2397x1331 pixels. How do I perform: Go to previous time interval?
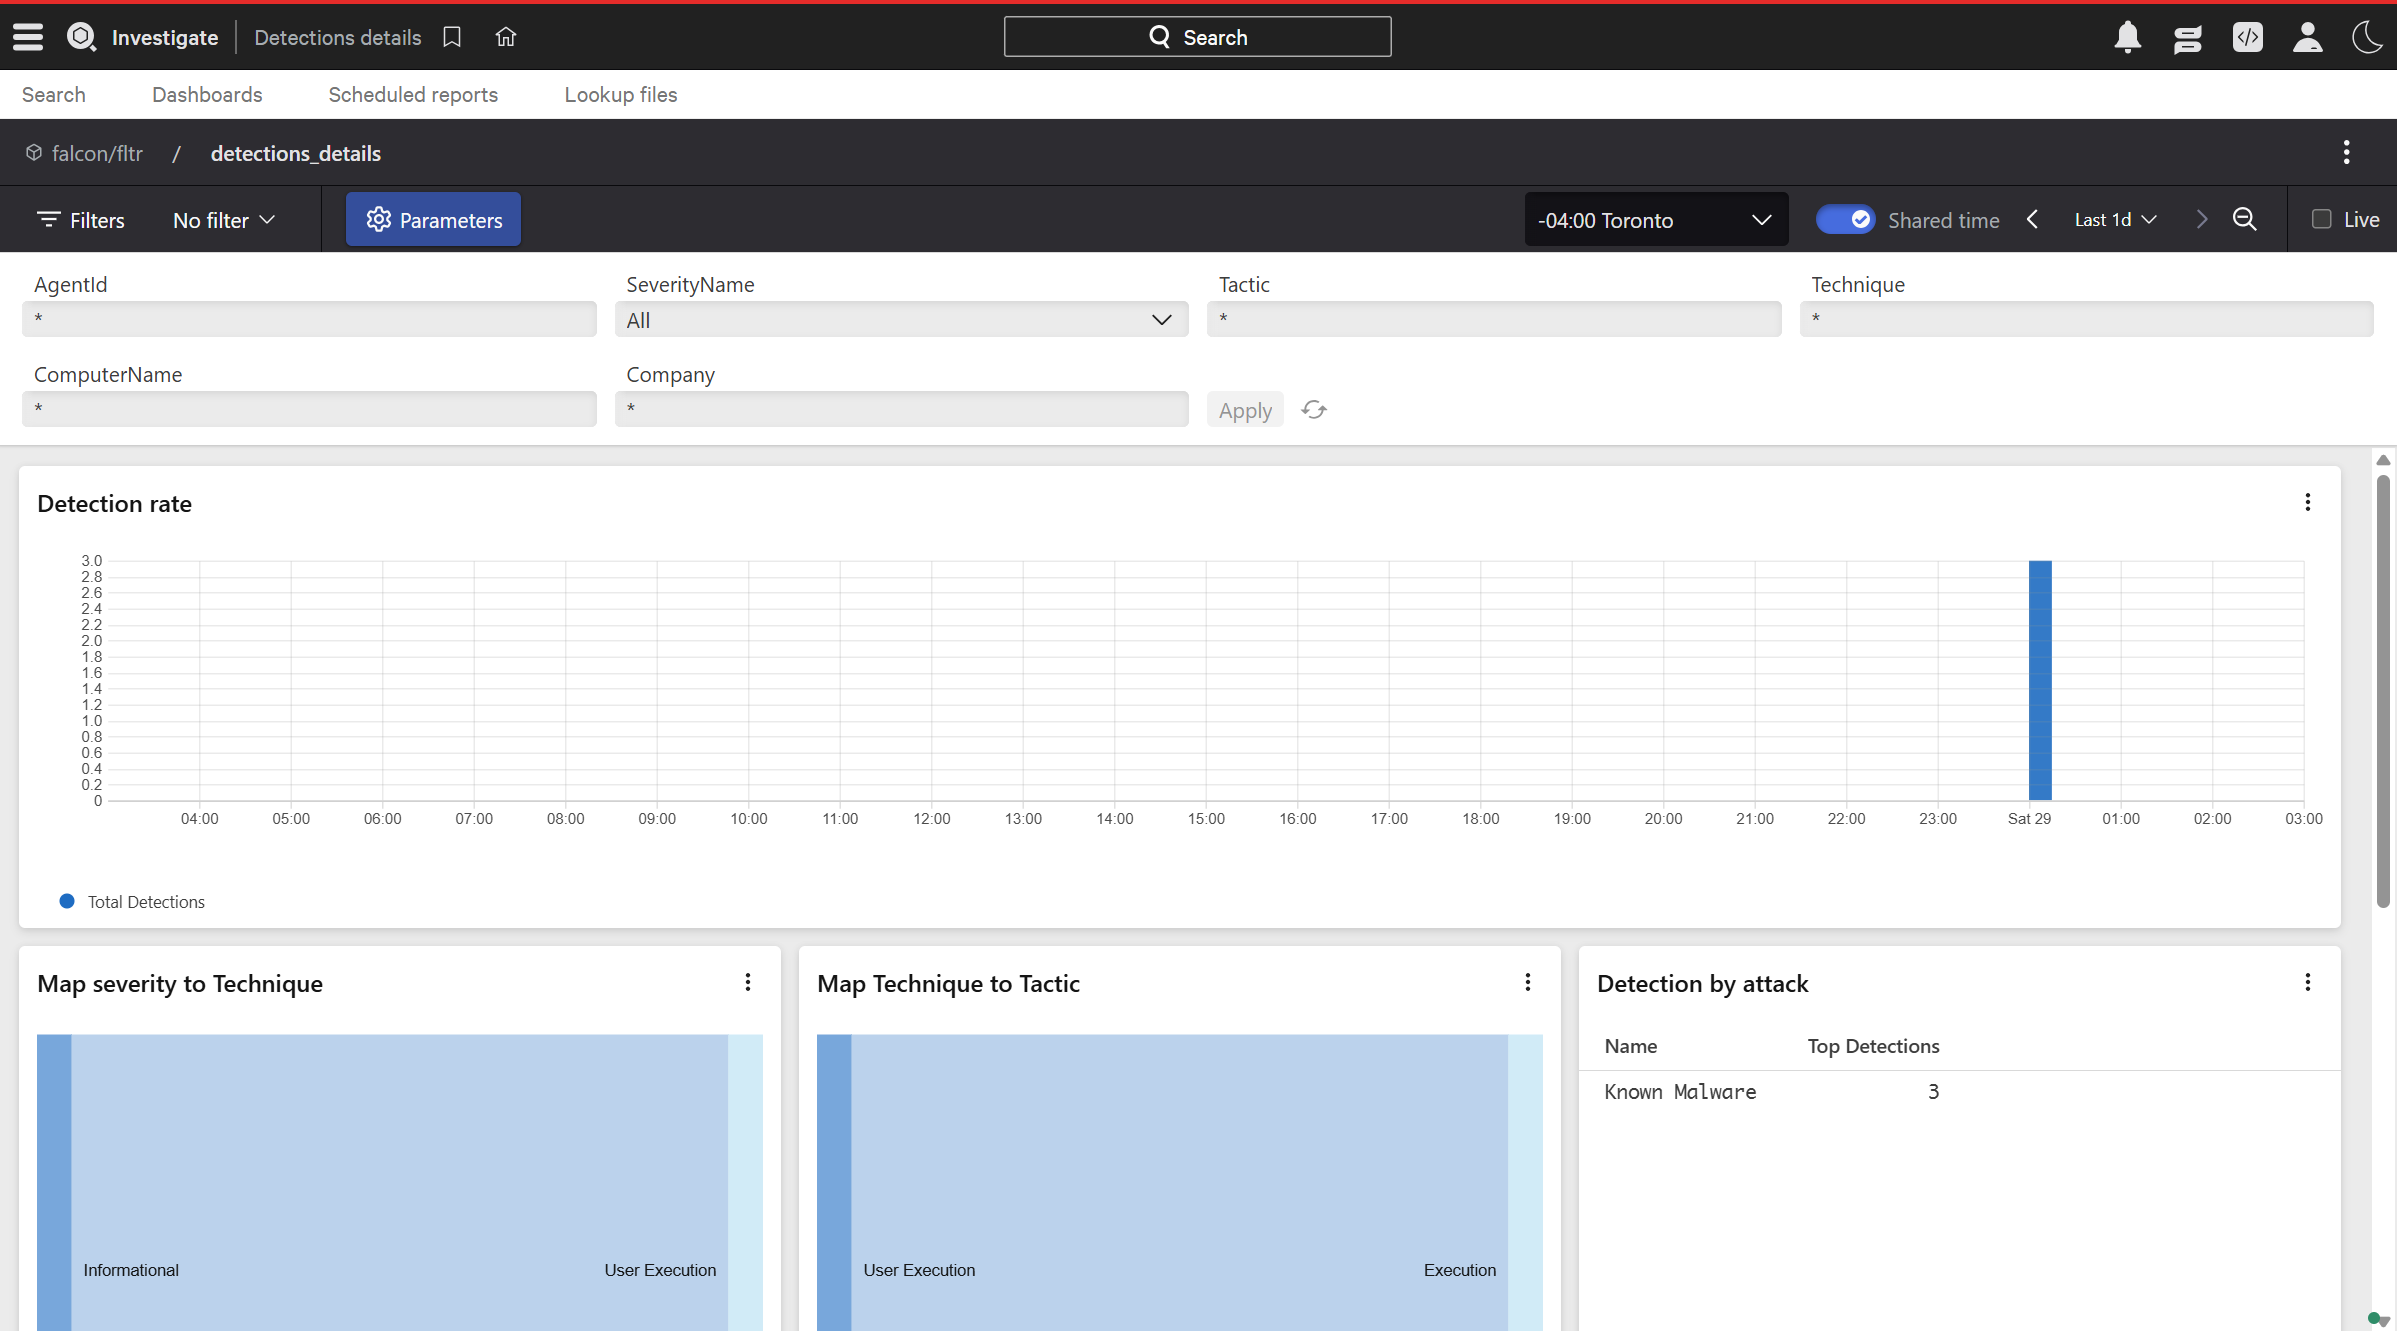click(x=2032, y=219)
